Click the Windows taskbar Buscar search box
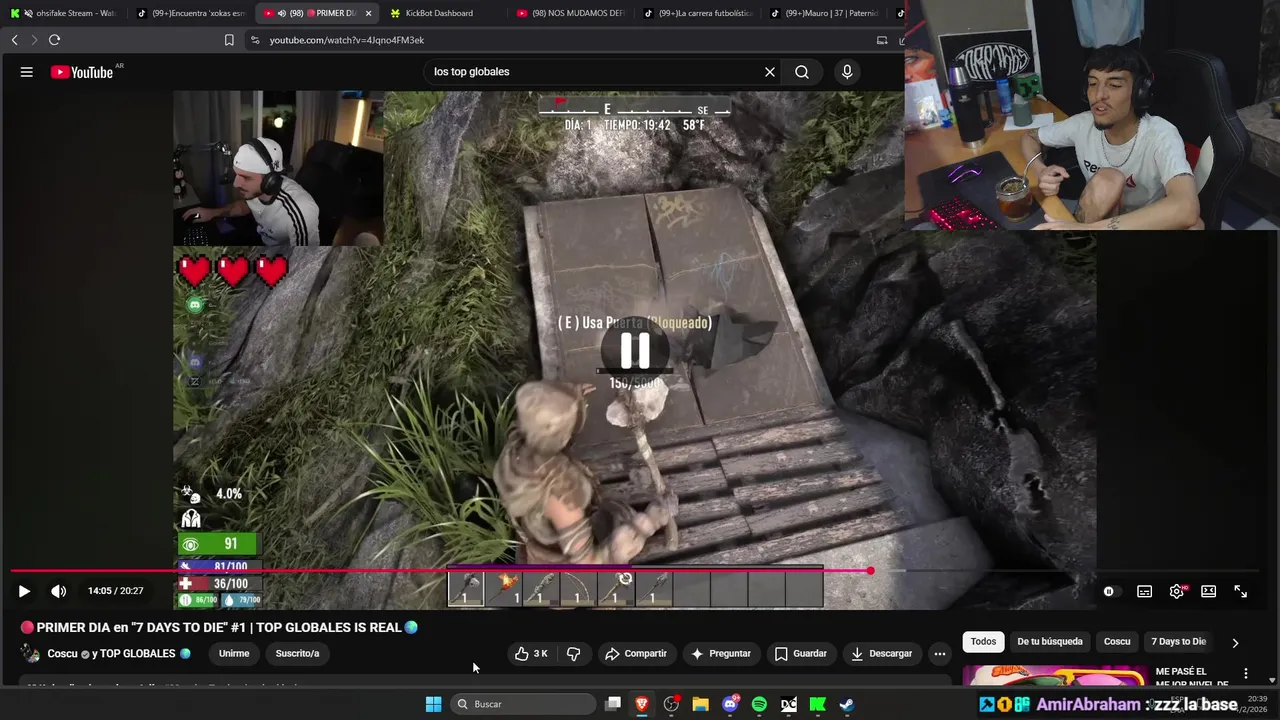1280x720 pixels. coord(525,704)
